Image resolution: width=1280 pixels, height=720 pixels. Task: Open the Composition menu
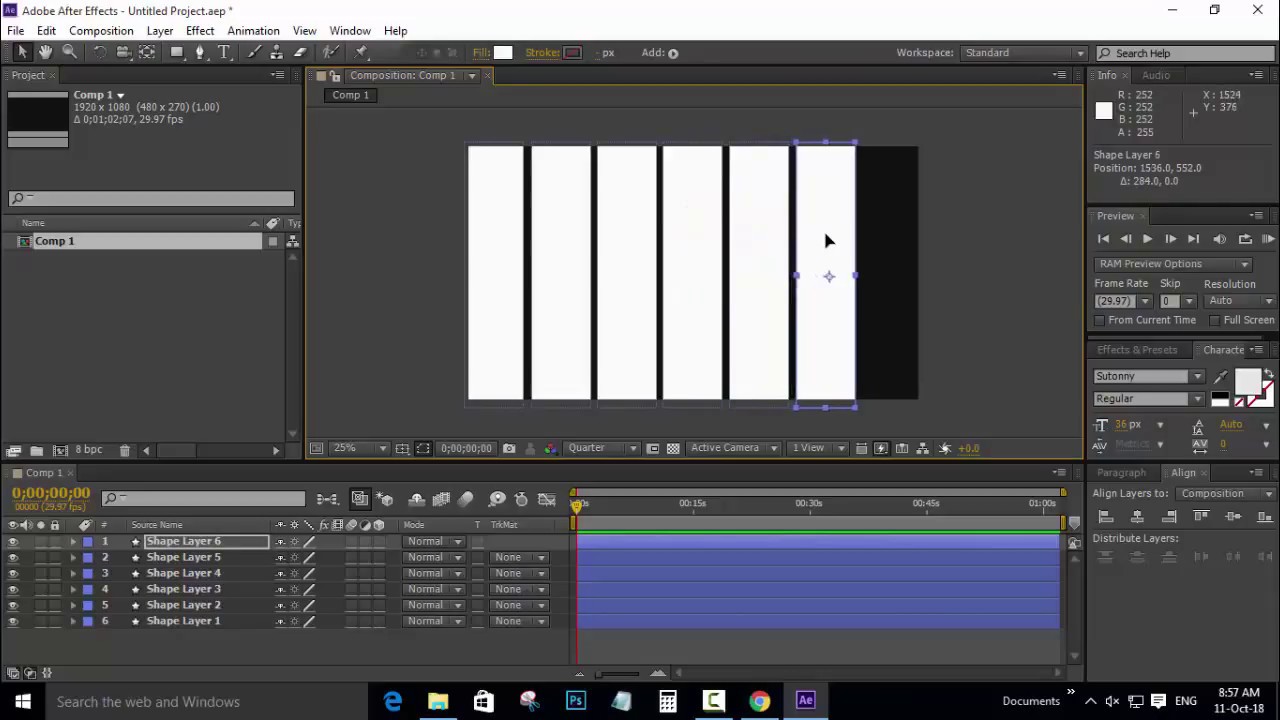(101, 31)
